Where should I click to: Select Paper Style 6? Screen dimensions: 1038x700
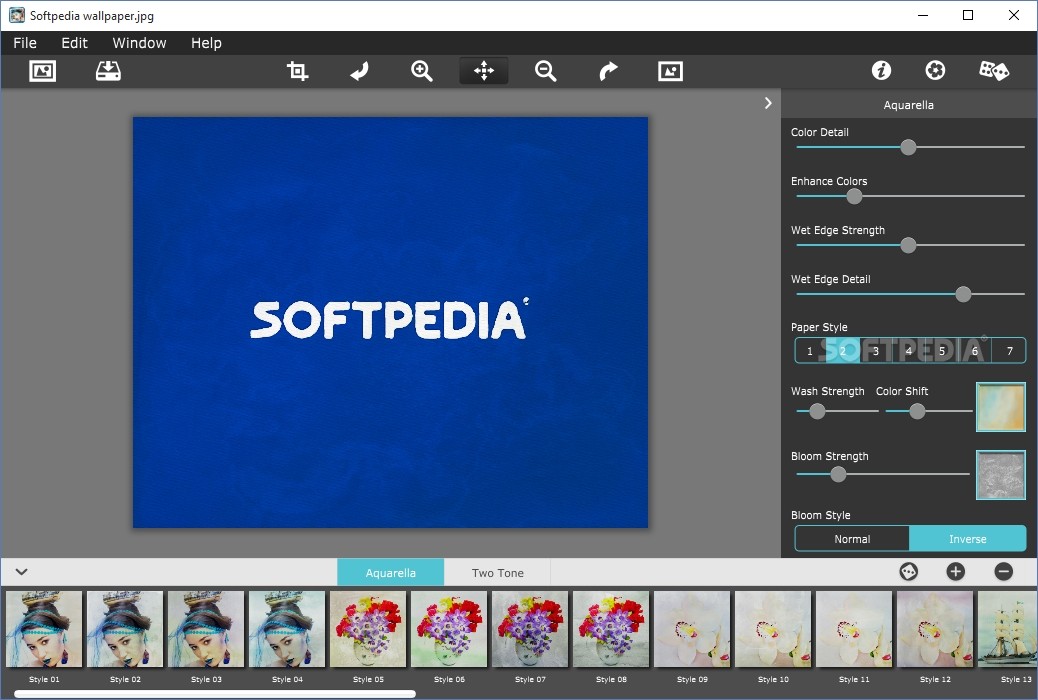tap(975, 351)
